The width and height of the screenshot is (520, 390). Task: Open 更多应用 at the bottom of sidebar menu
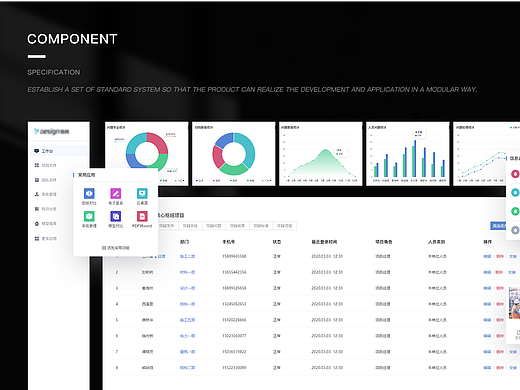pos(46,239)
